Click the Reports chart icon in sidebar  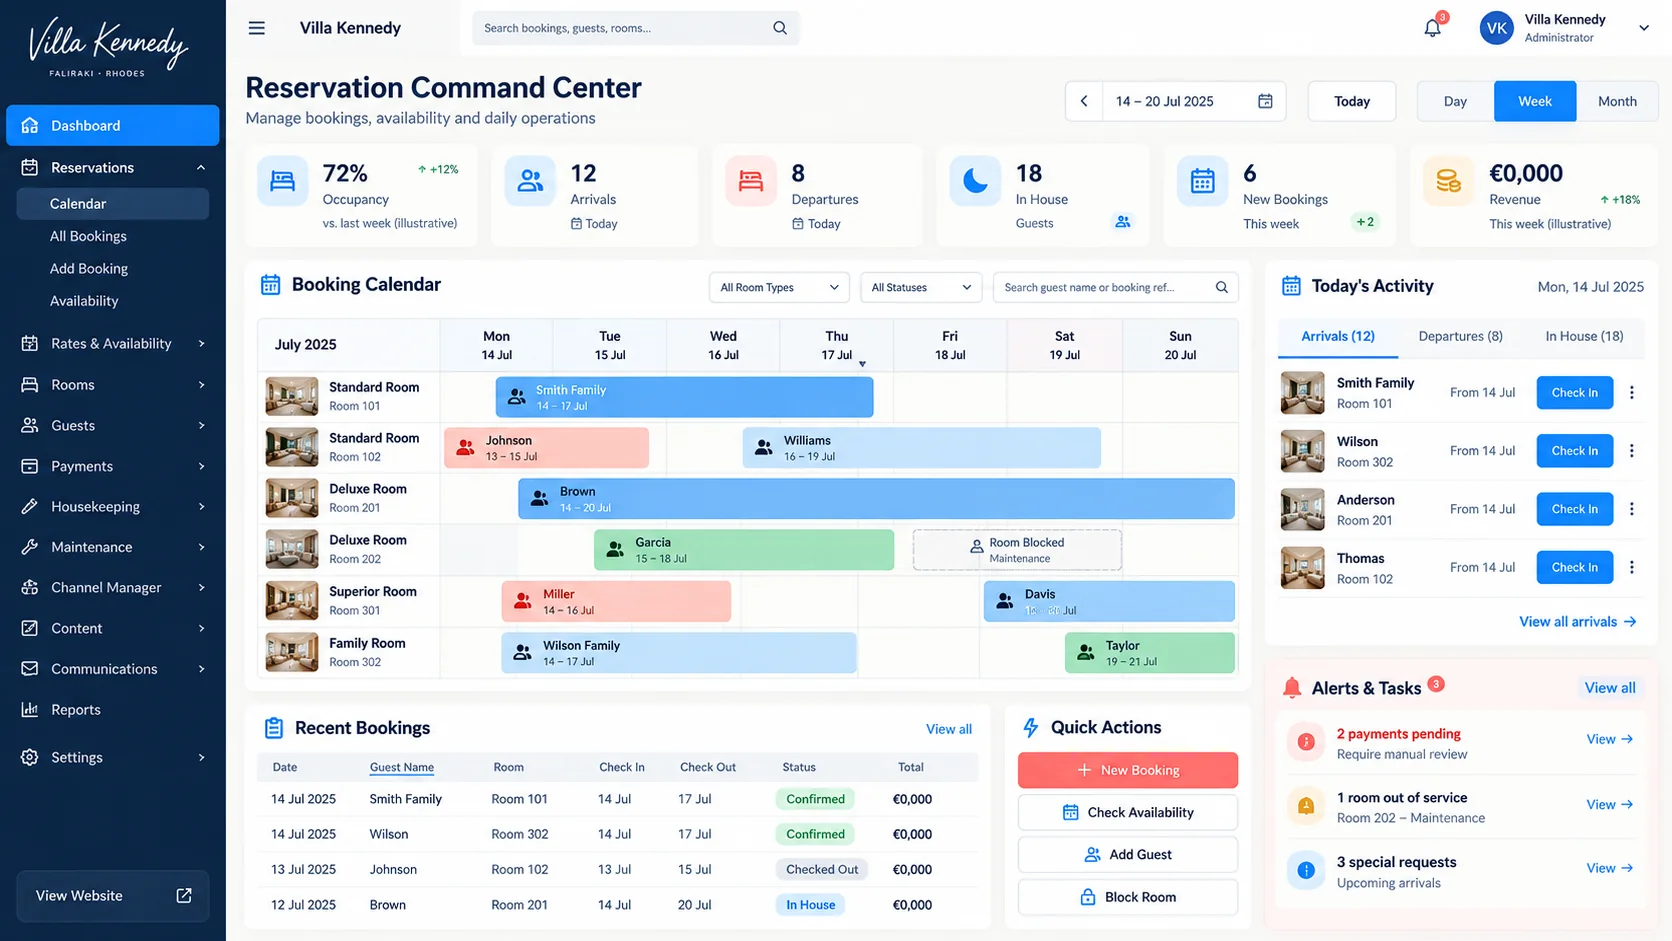tap(30, 709)
